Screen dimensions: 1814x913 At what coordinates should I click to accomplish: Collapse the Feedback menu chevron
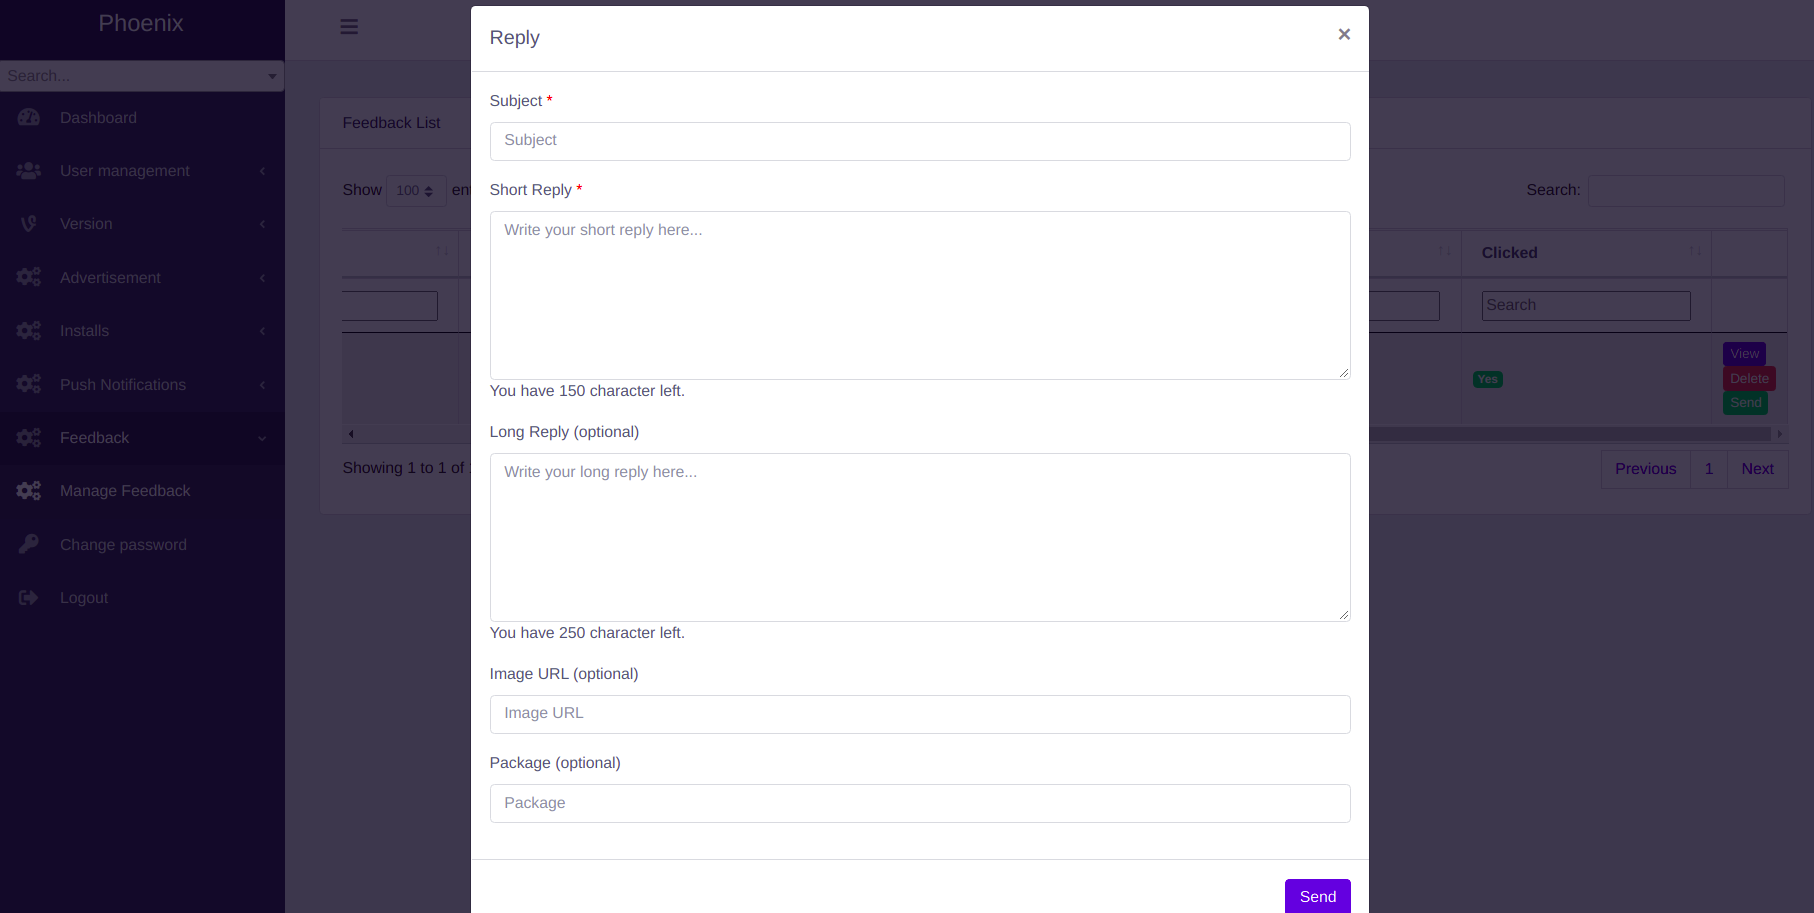point(263,438)
